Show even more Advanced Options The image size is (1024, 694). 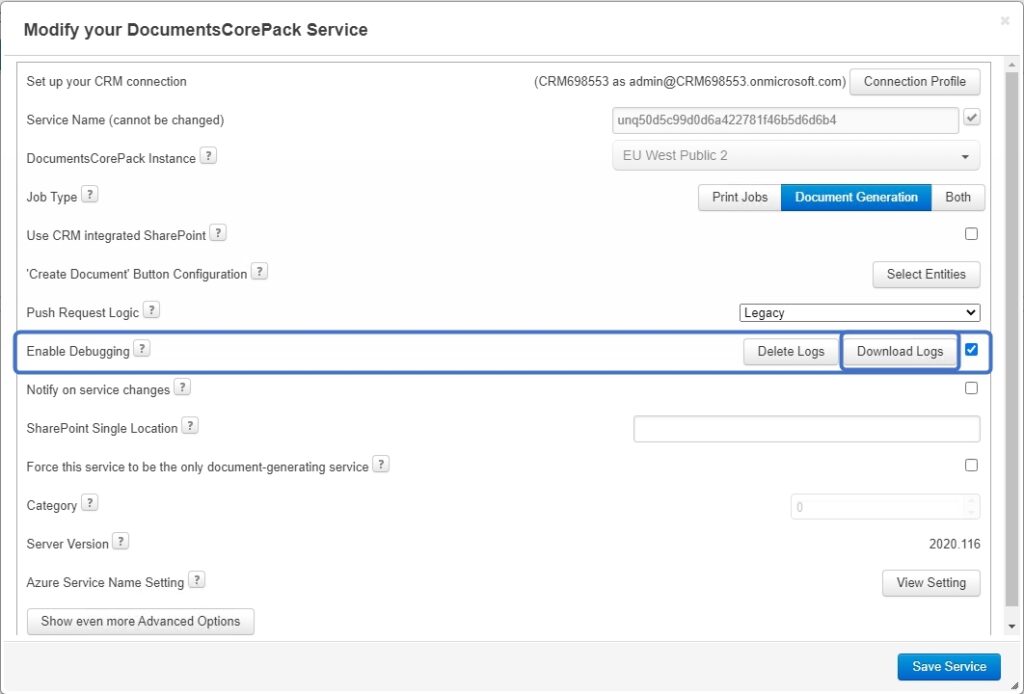pyautogui.click(x=140, y=621)
